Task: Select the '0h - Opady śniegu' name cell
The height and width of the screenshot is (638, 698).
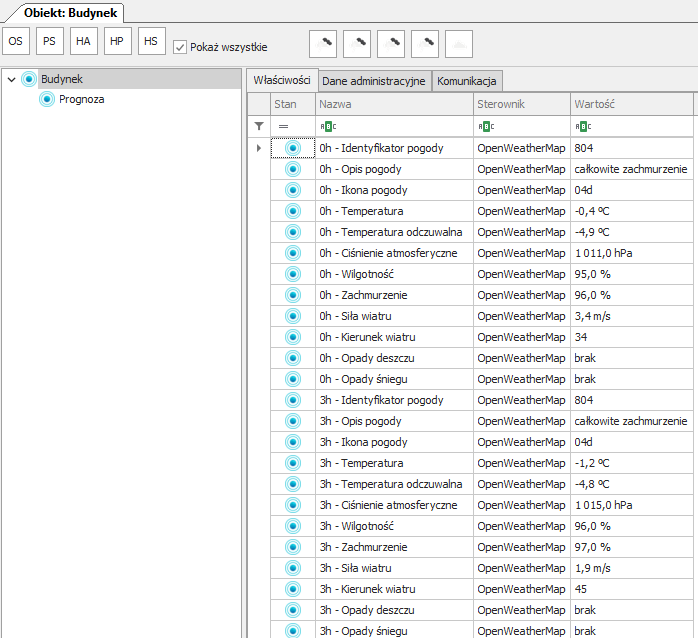Action: [x=394, y=379]
